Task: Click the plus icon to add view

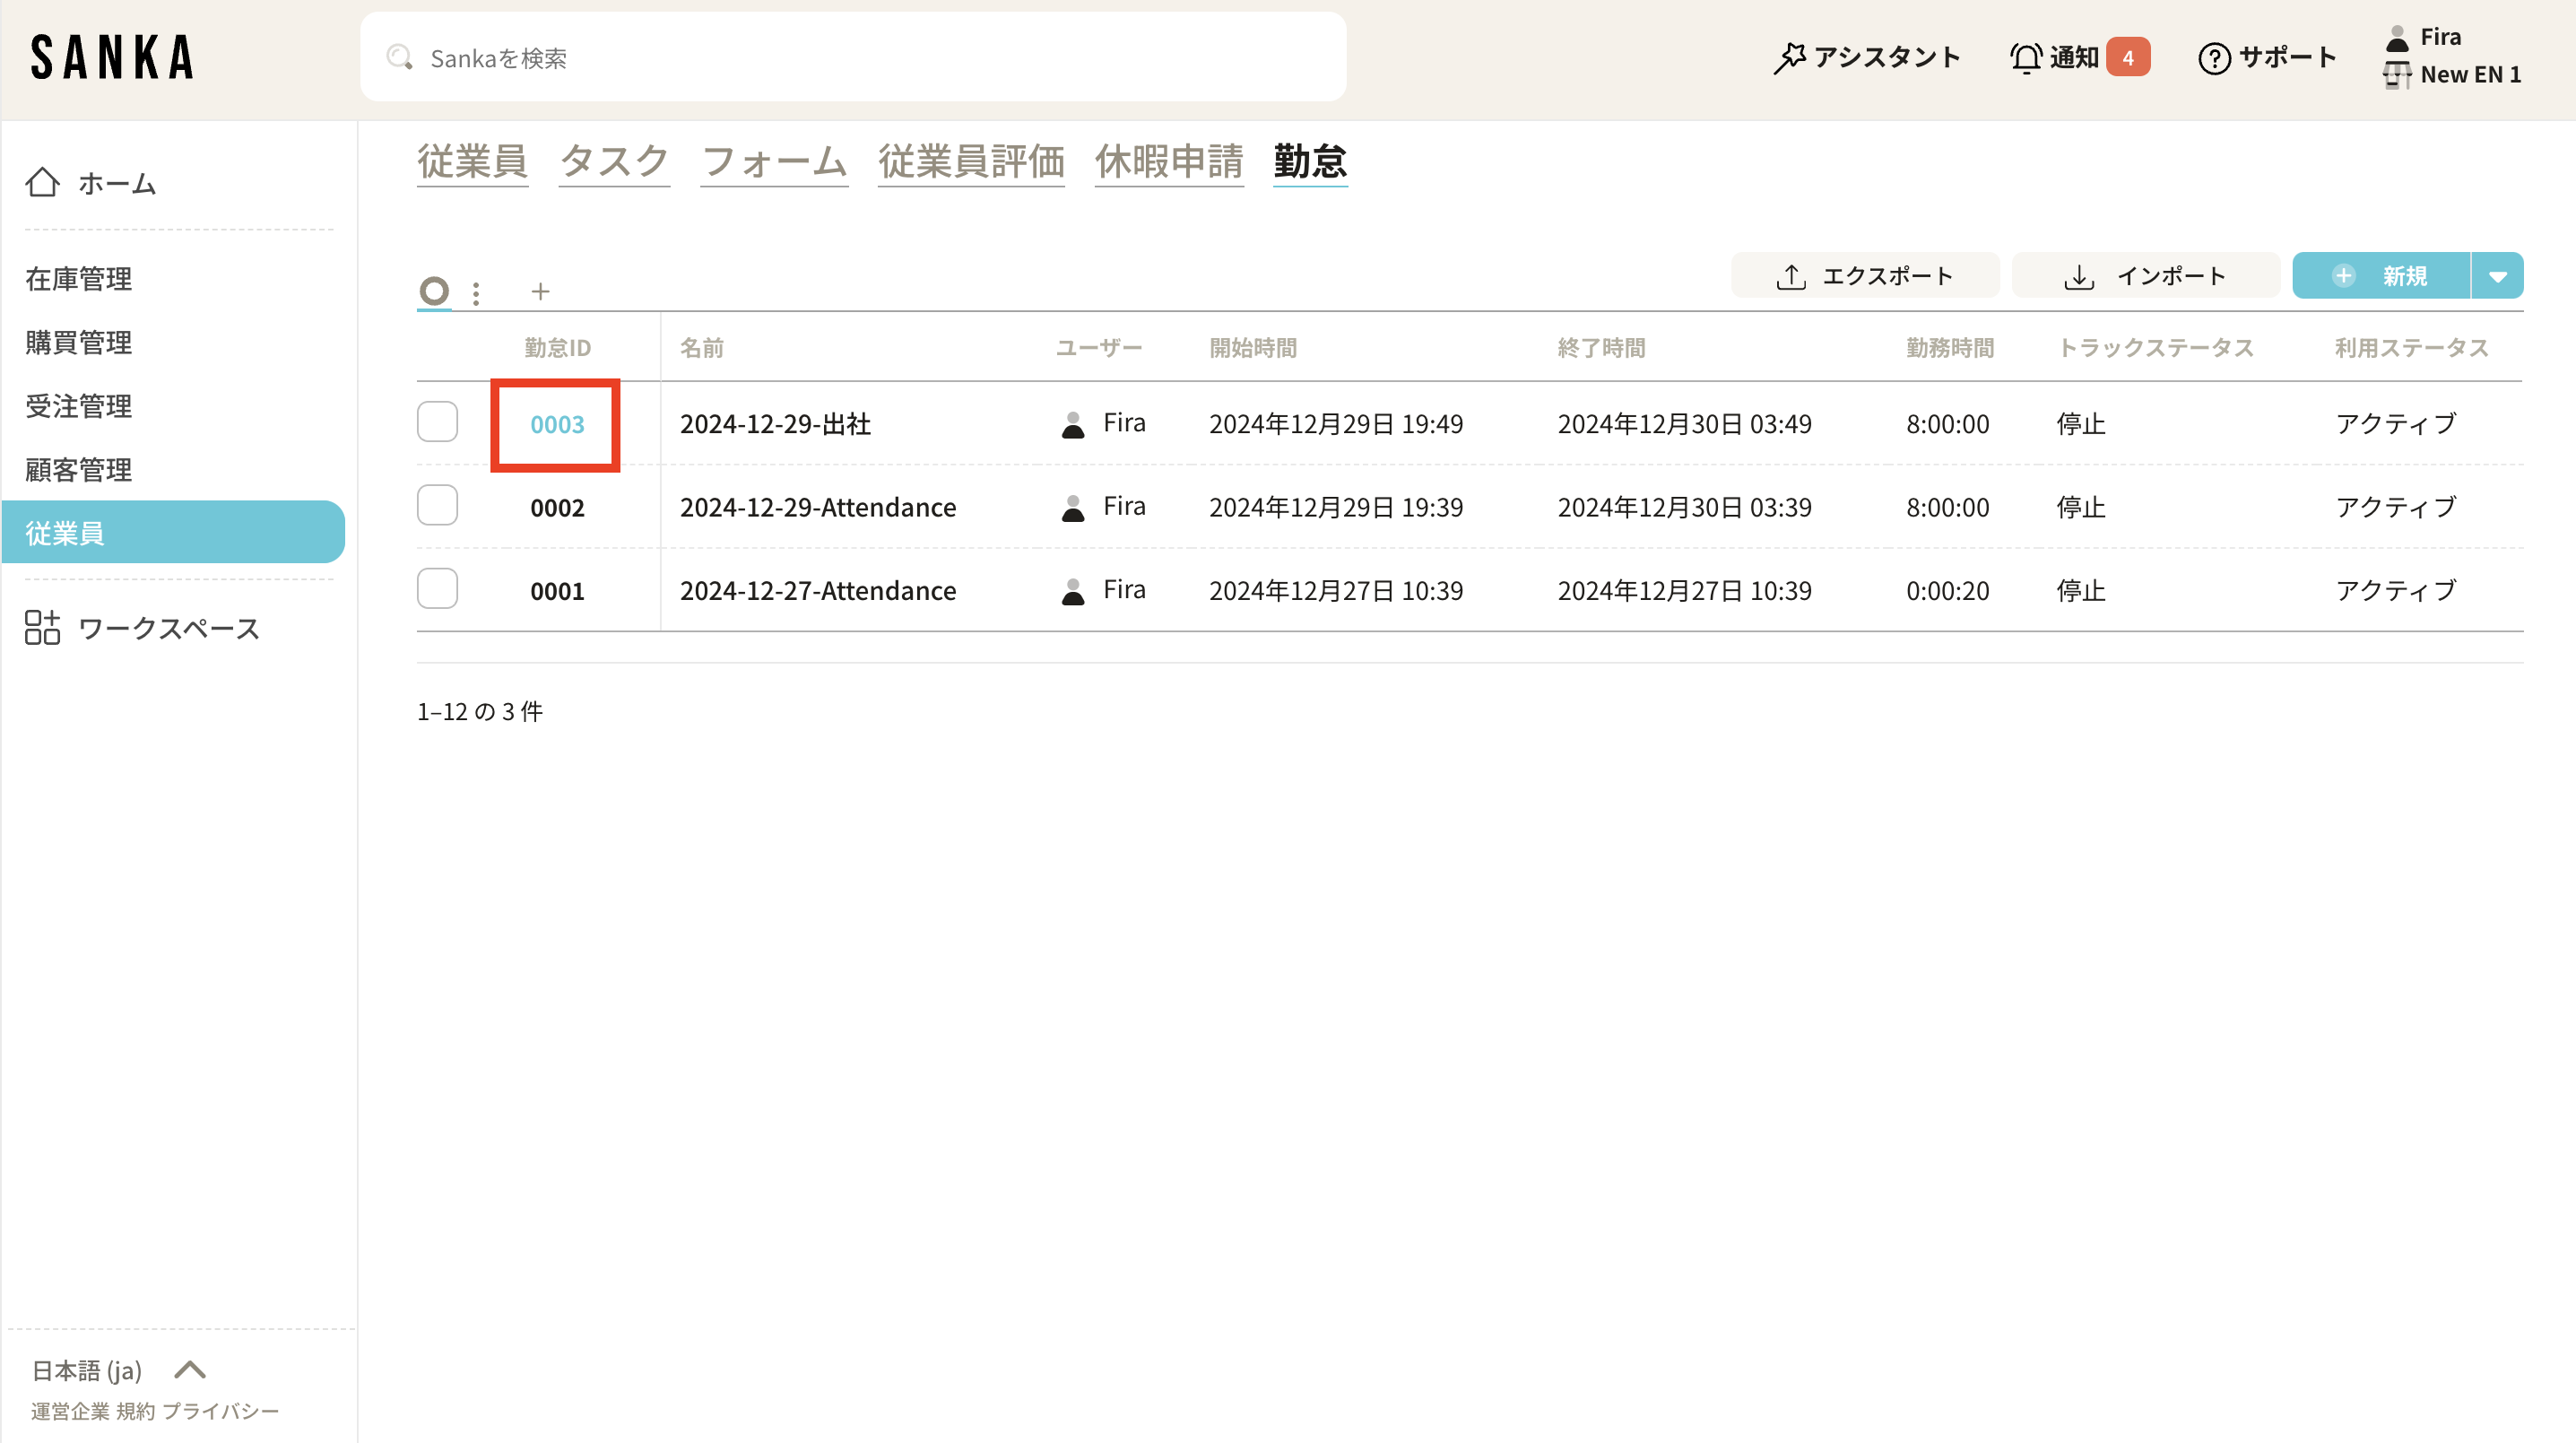Action: (540, 292)
